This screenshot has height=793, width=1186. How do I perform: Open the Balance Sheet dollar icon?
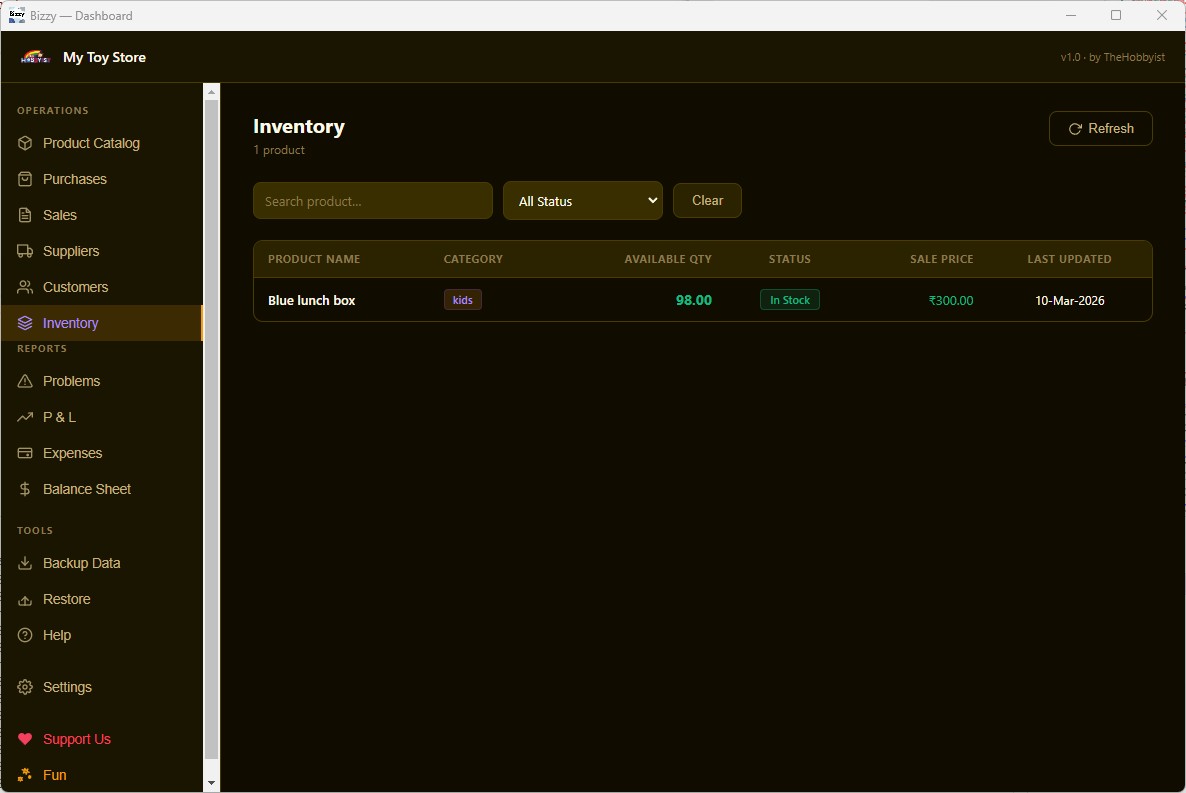24,489
